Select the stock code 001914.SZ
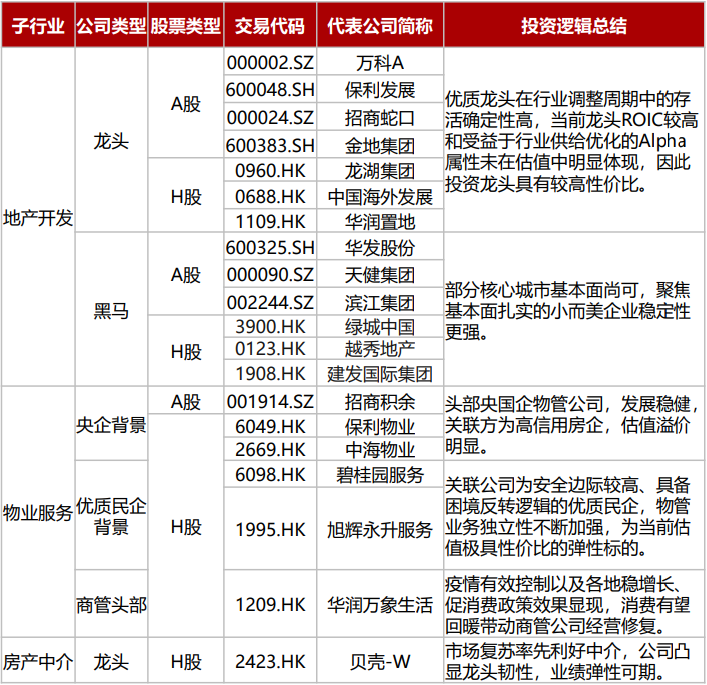Screen dimensions: 707x685 click(x=270, y=401)
